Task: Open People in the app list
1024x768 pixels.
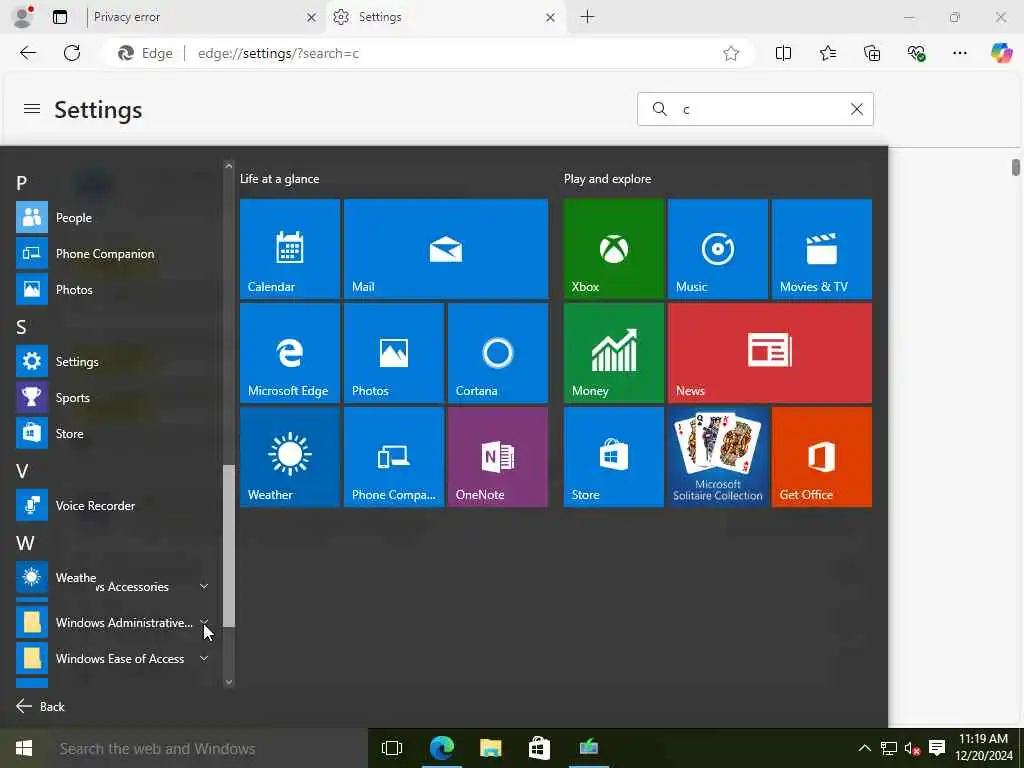Action: pyautogui.click(x=114, y=217)
